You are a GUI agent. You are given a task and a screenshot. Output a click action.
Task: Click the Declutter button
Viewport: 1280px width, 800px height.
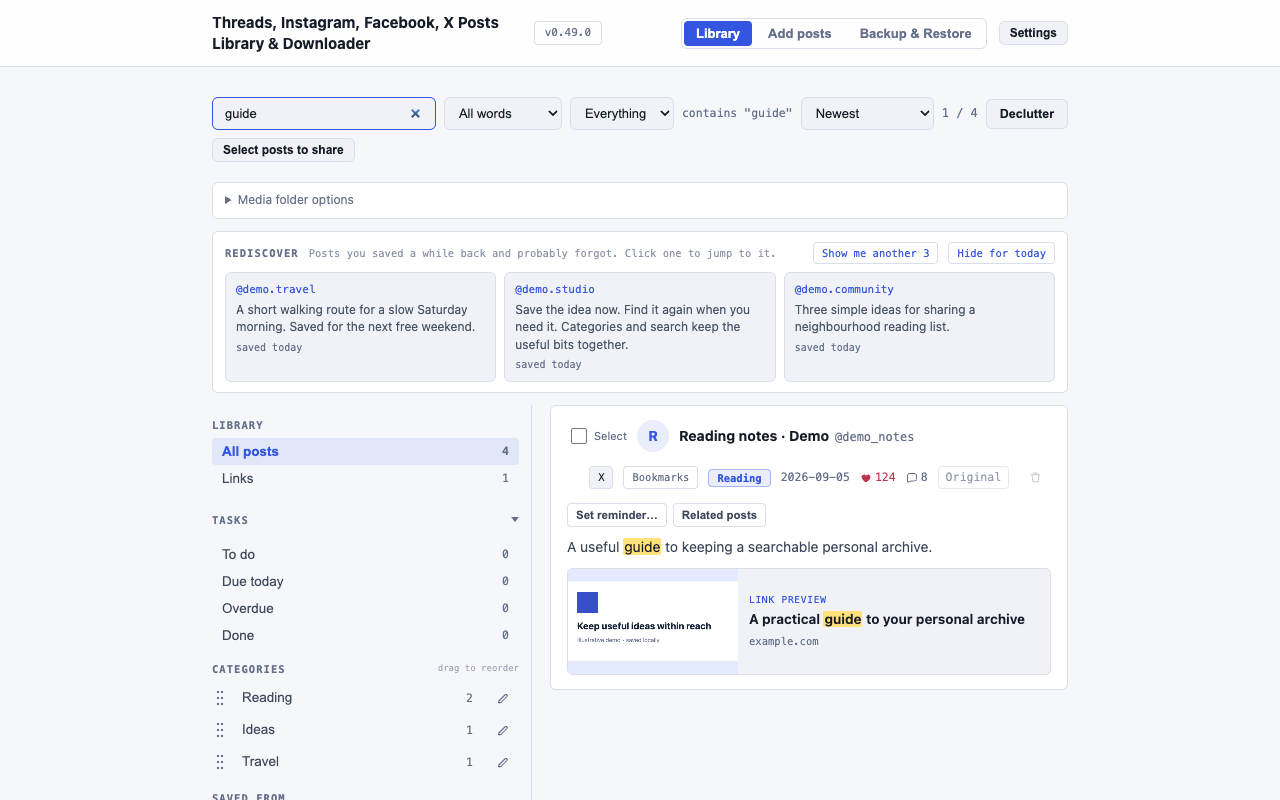(x=1027, y=114)
